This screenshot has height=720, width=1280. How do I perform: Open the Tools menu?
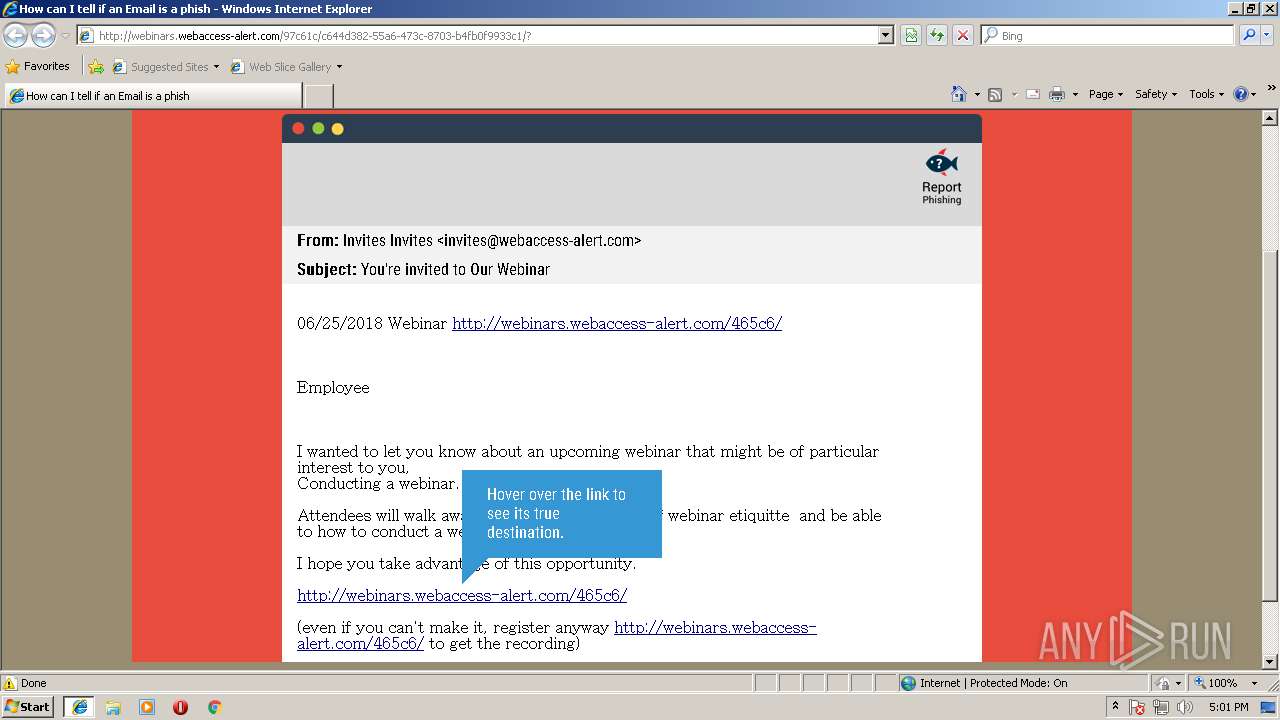(x=1207, y=94)
